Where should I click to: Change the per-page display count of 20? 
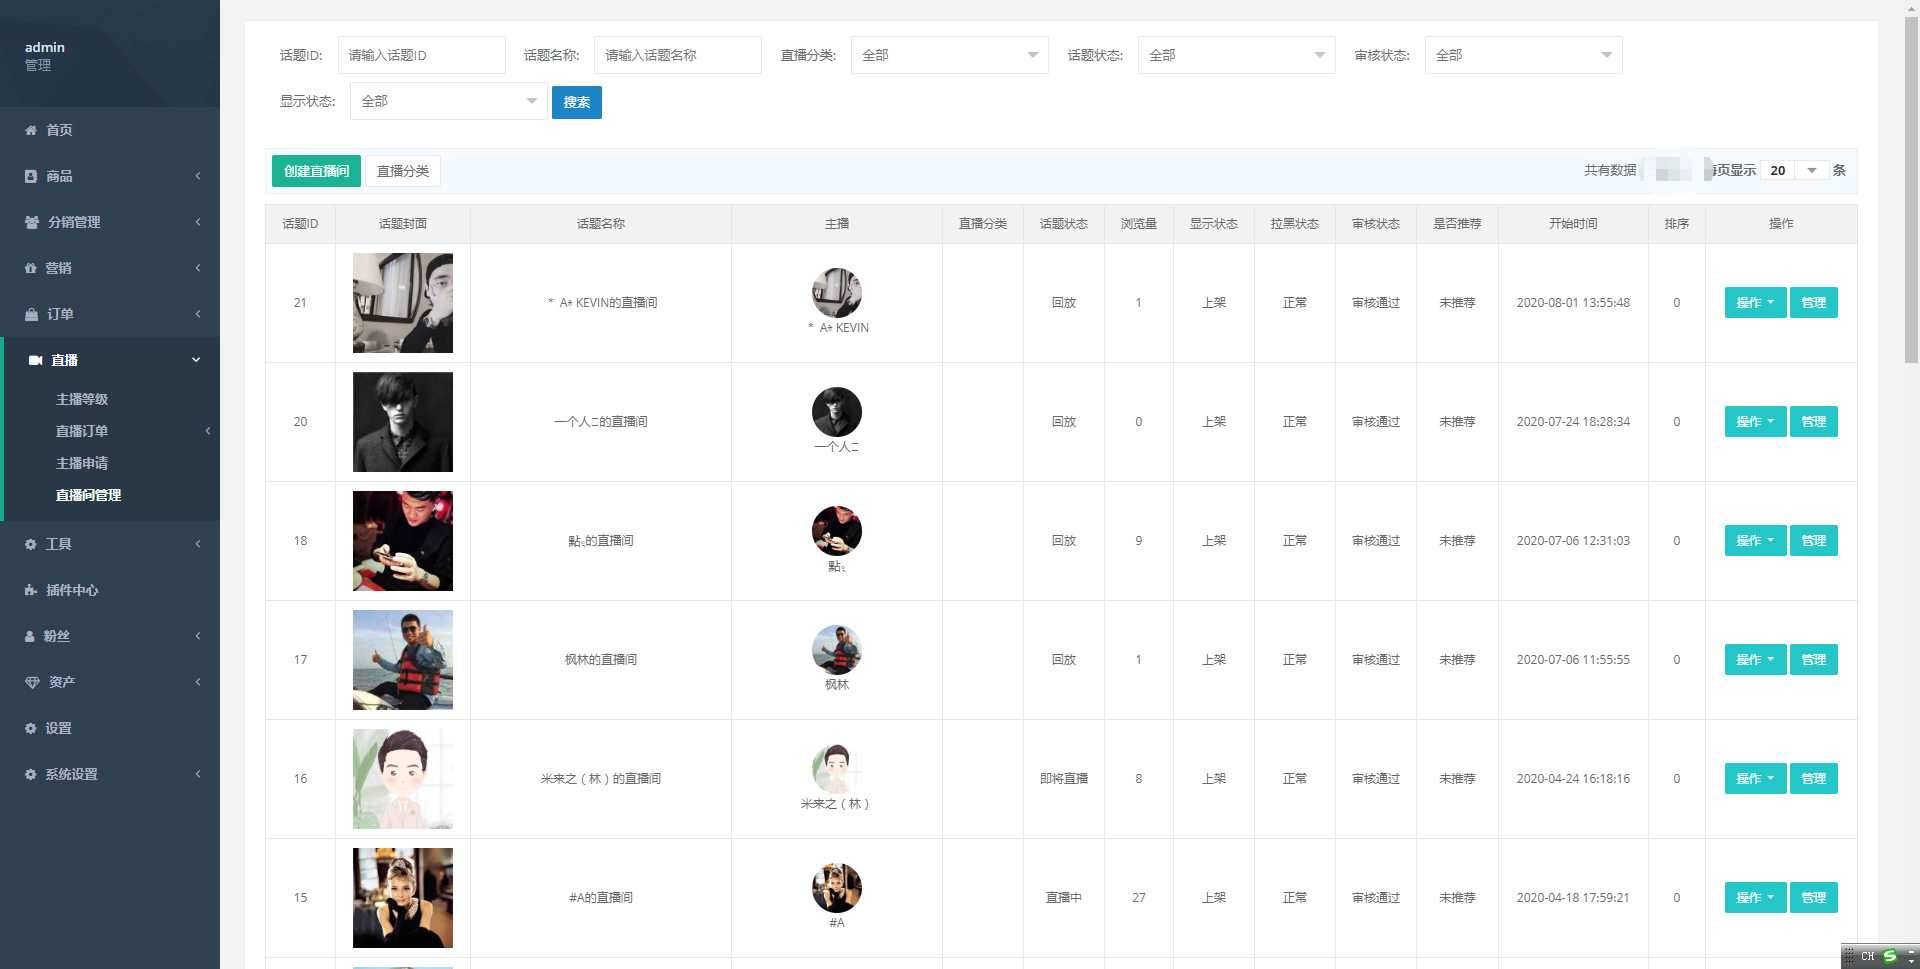click(x=1795, y=170)
